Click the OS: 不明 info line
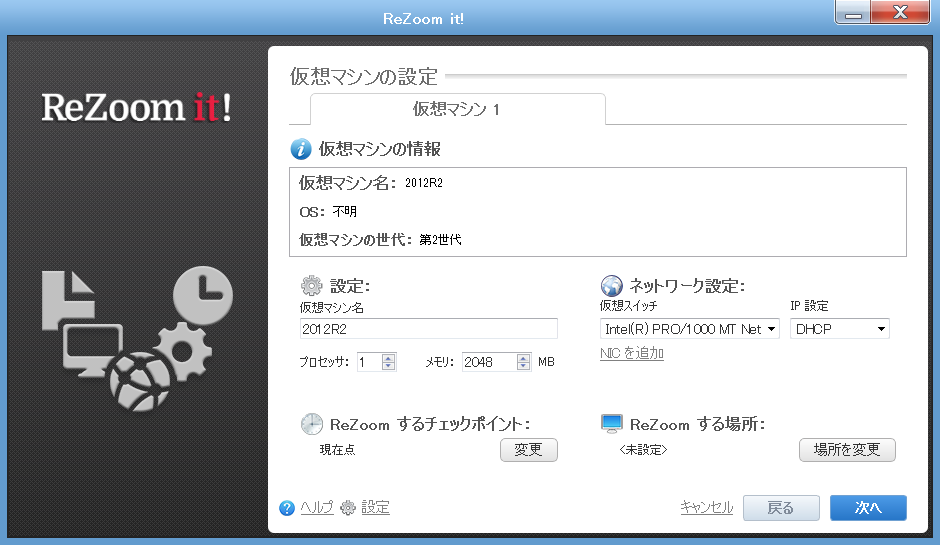This screenshot has height=545, width=940. 328,212
